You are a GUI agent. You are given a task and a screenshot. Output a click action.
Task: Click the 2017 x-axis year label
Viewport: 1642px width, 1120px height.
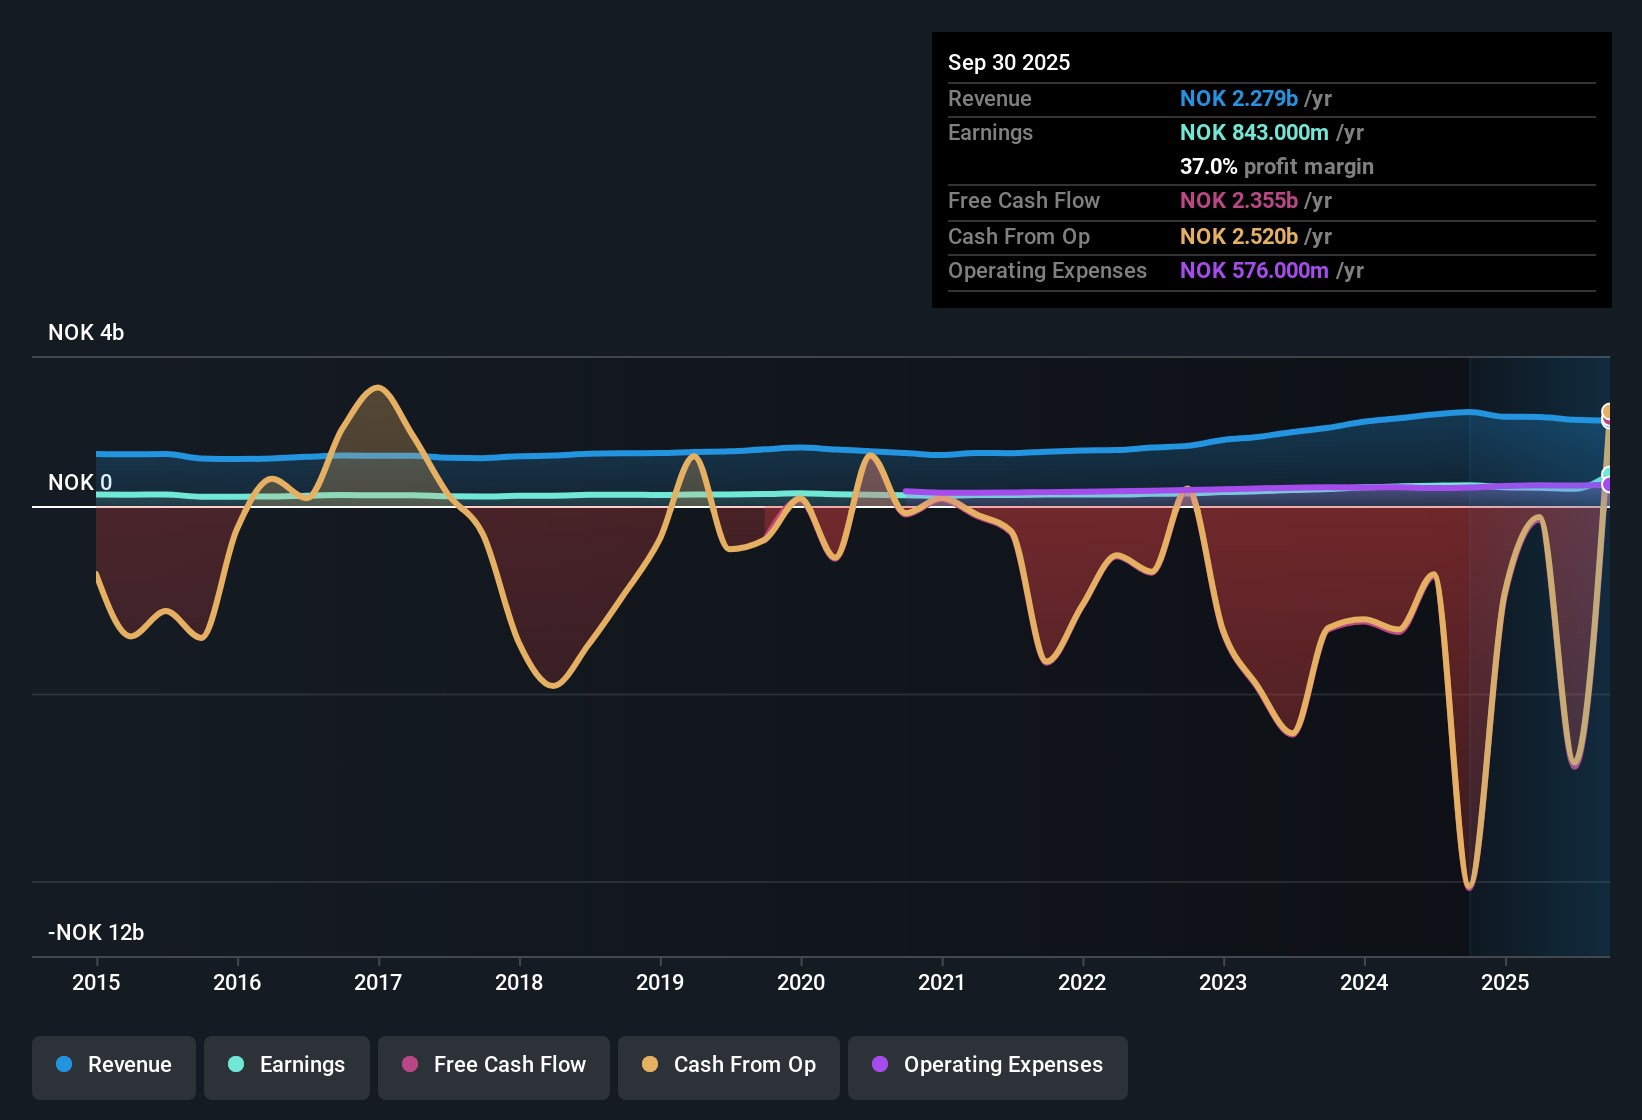[x=378, y=982]
